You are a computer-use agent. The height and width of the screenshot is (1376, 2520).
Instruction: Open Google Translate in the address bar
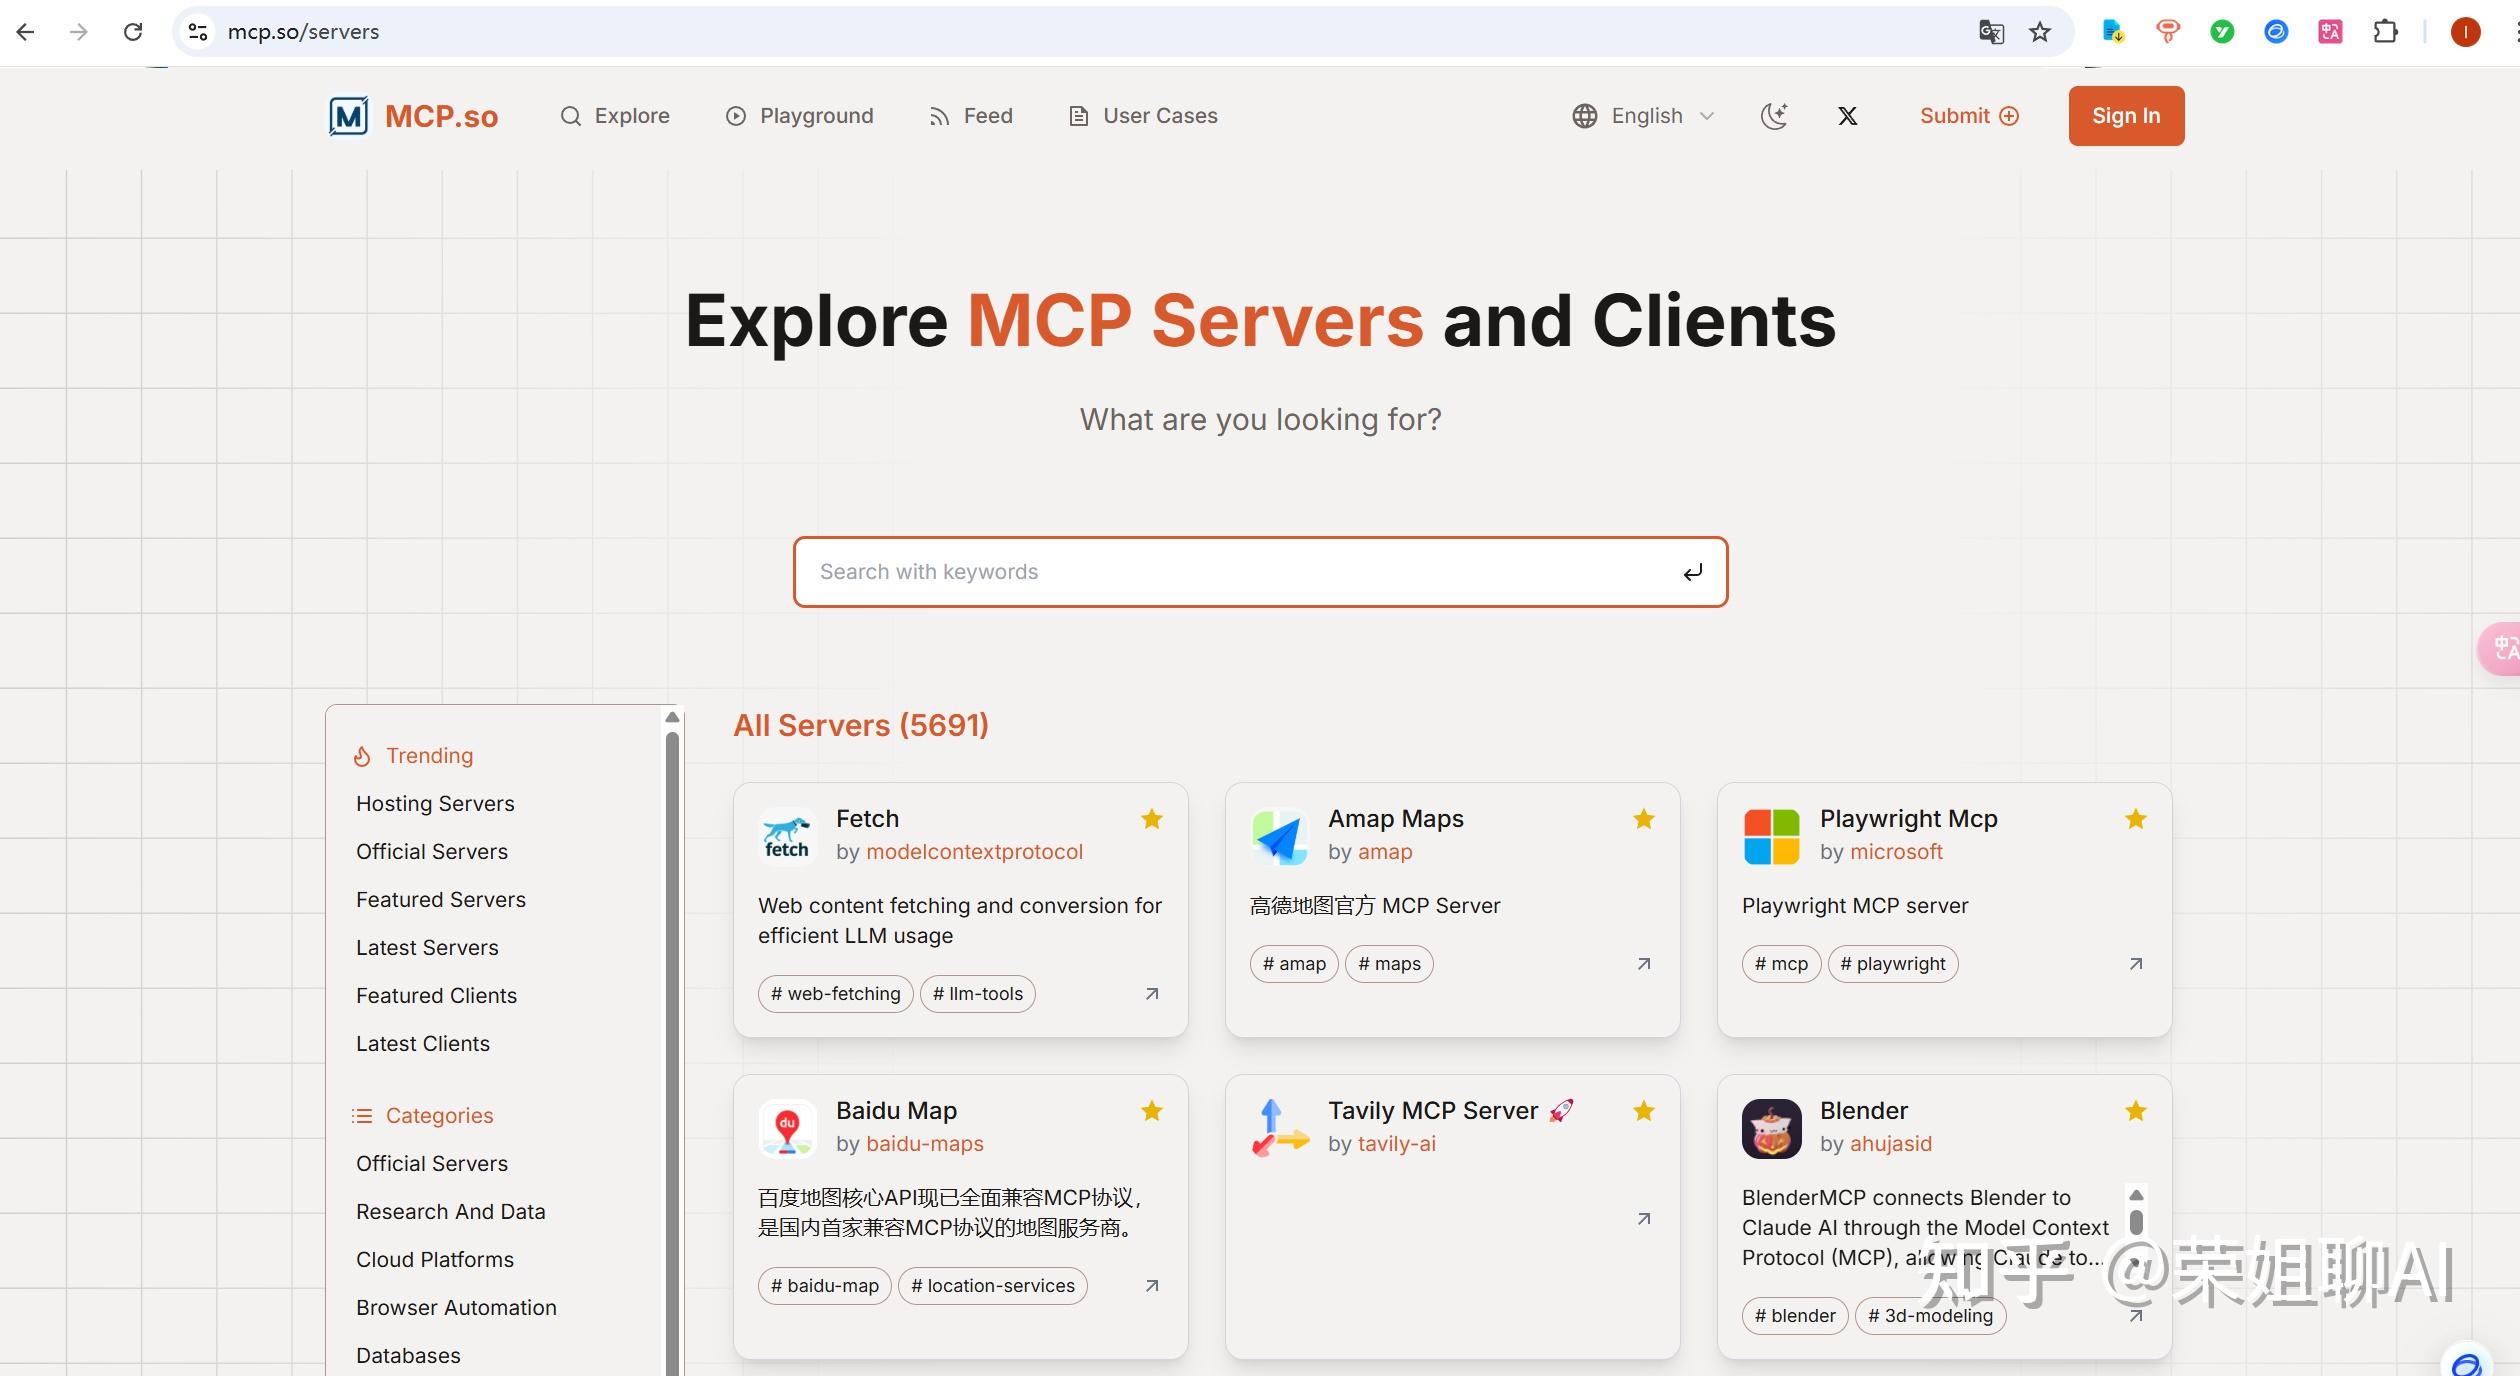point(1990,31)
